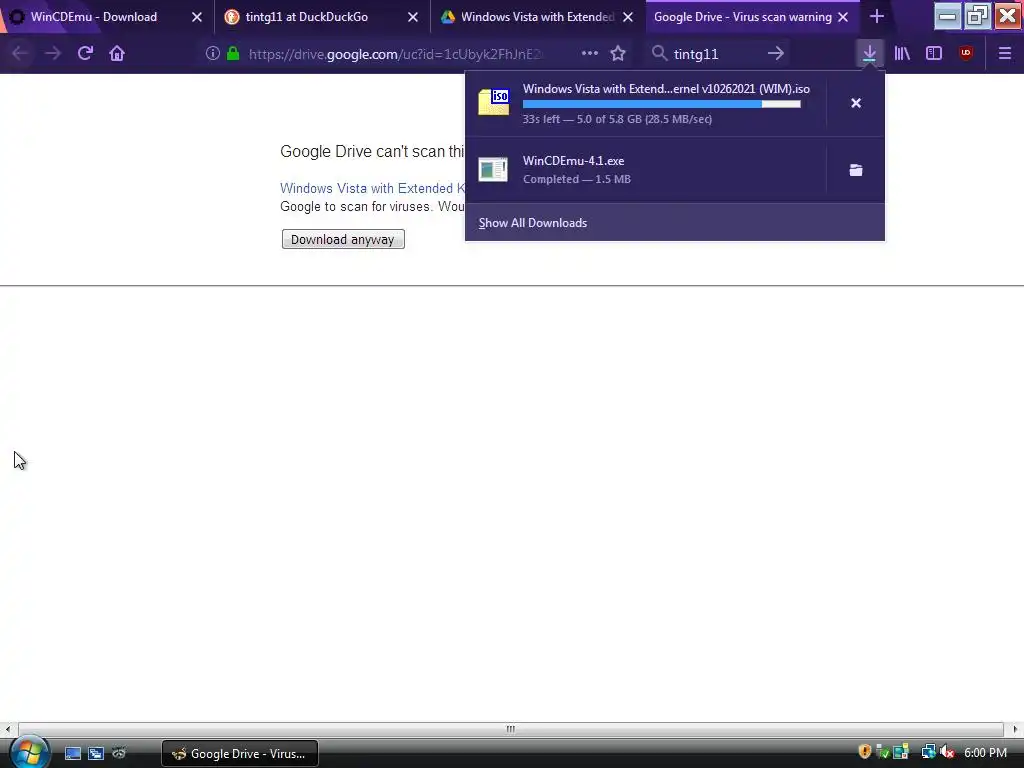The width and height of the screenshot is (1024, 768).
Task: Click the Windows Vista ISO download entry name
Action: pos(666,89)
